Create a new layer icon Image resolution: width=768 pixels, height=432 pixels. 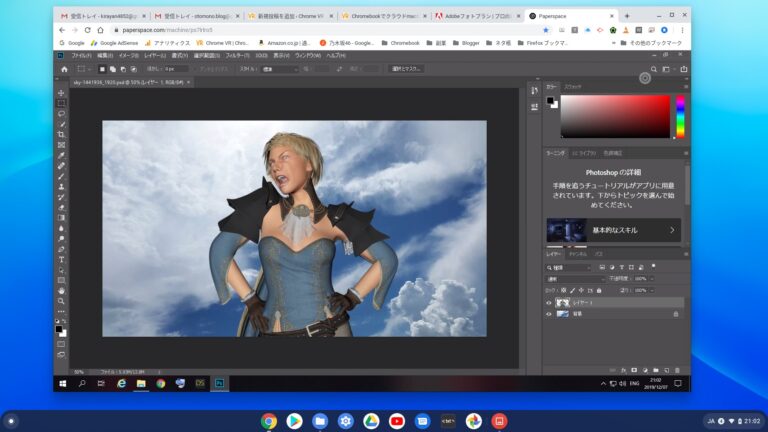pyautogui.click(x=667, y=370)
